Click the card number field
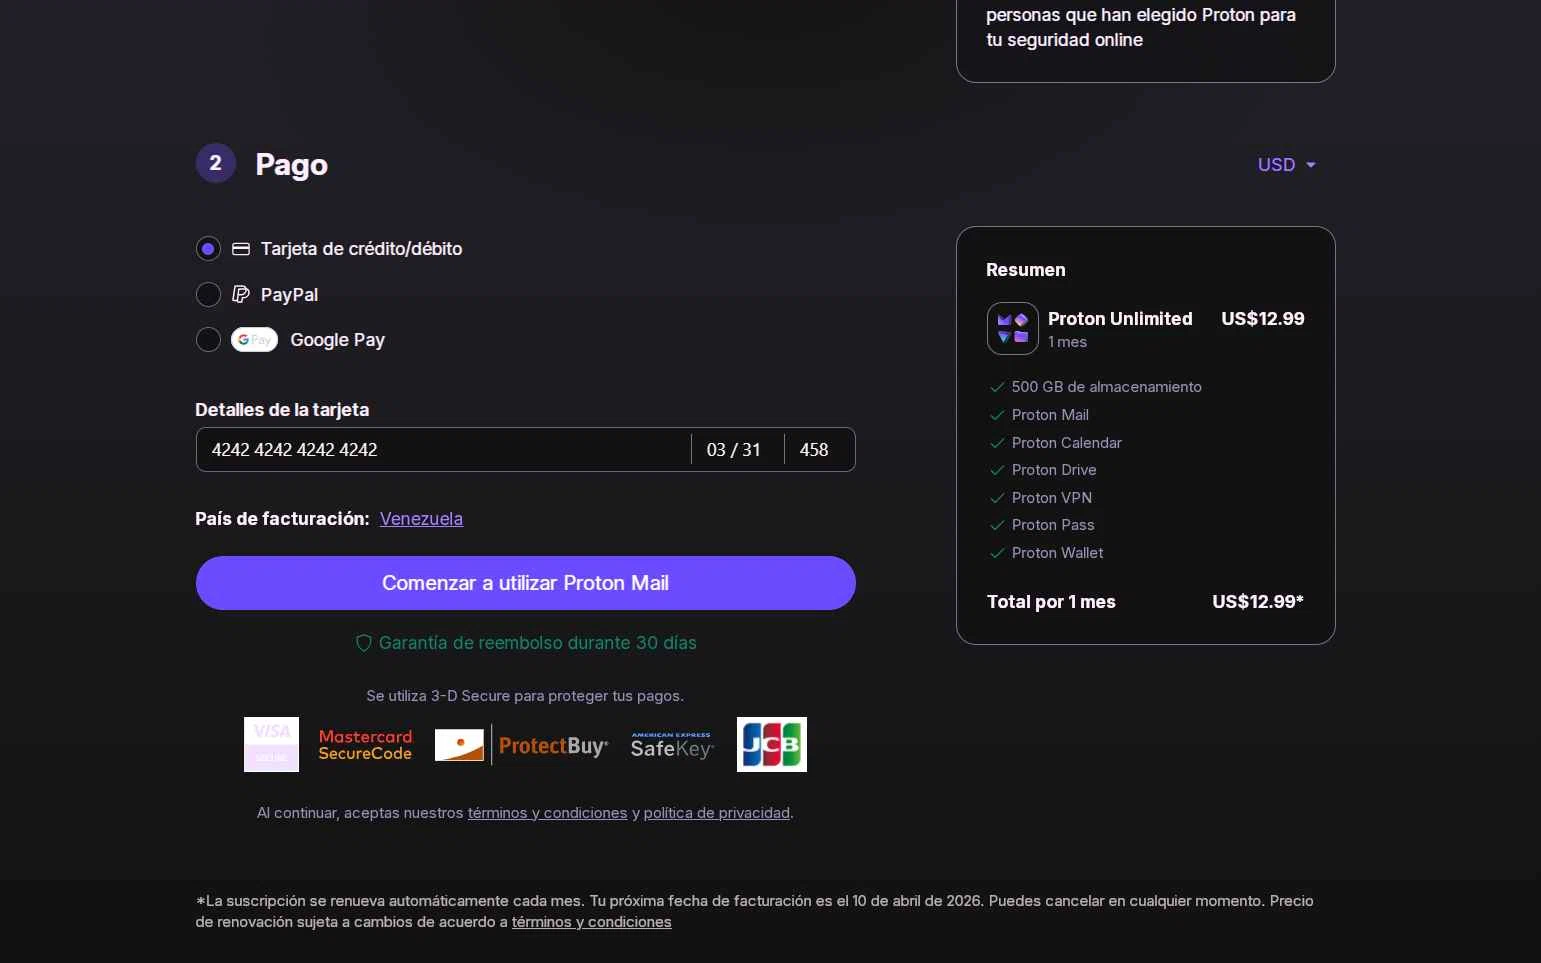Screen dimensions: 1541x963 444,450
